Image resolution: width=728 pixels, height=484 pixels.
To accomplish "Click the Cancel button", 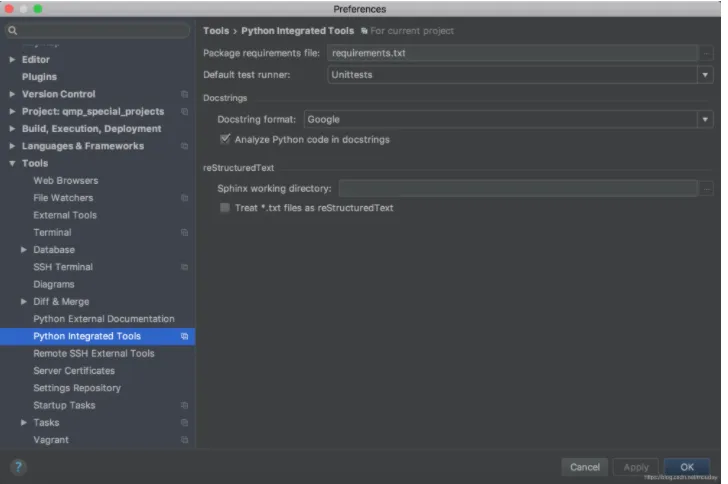I will pos(584,467).
